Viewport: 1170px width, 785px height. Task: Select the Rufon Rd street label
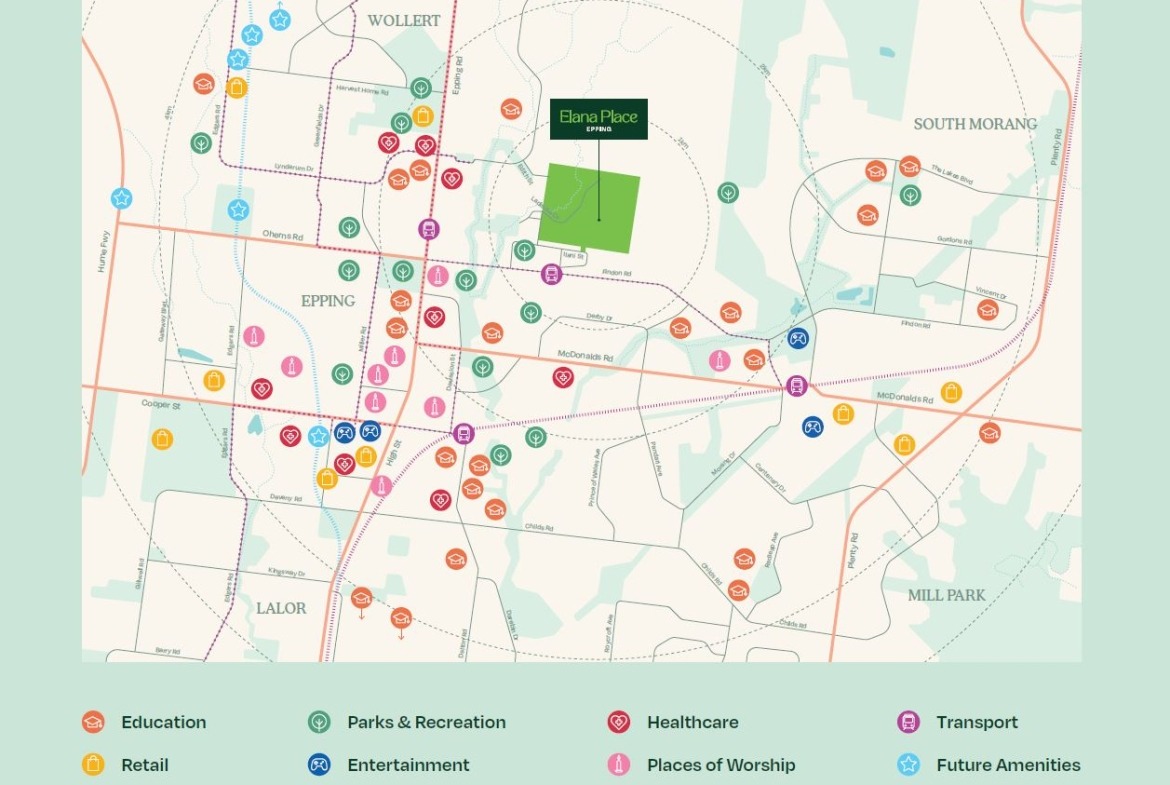point(616,273)
